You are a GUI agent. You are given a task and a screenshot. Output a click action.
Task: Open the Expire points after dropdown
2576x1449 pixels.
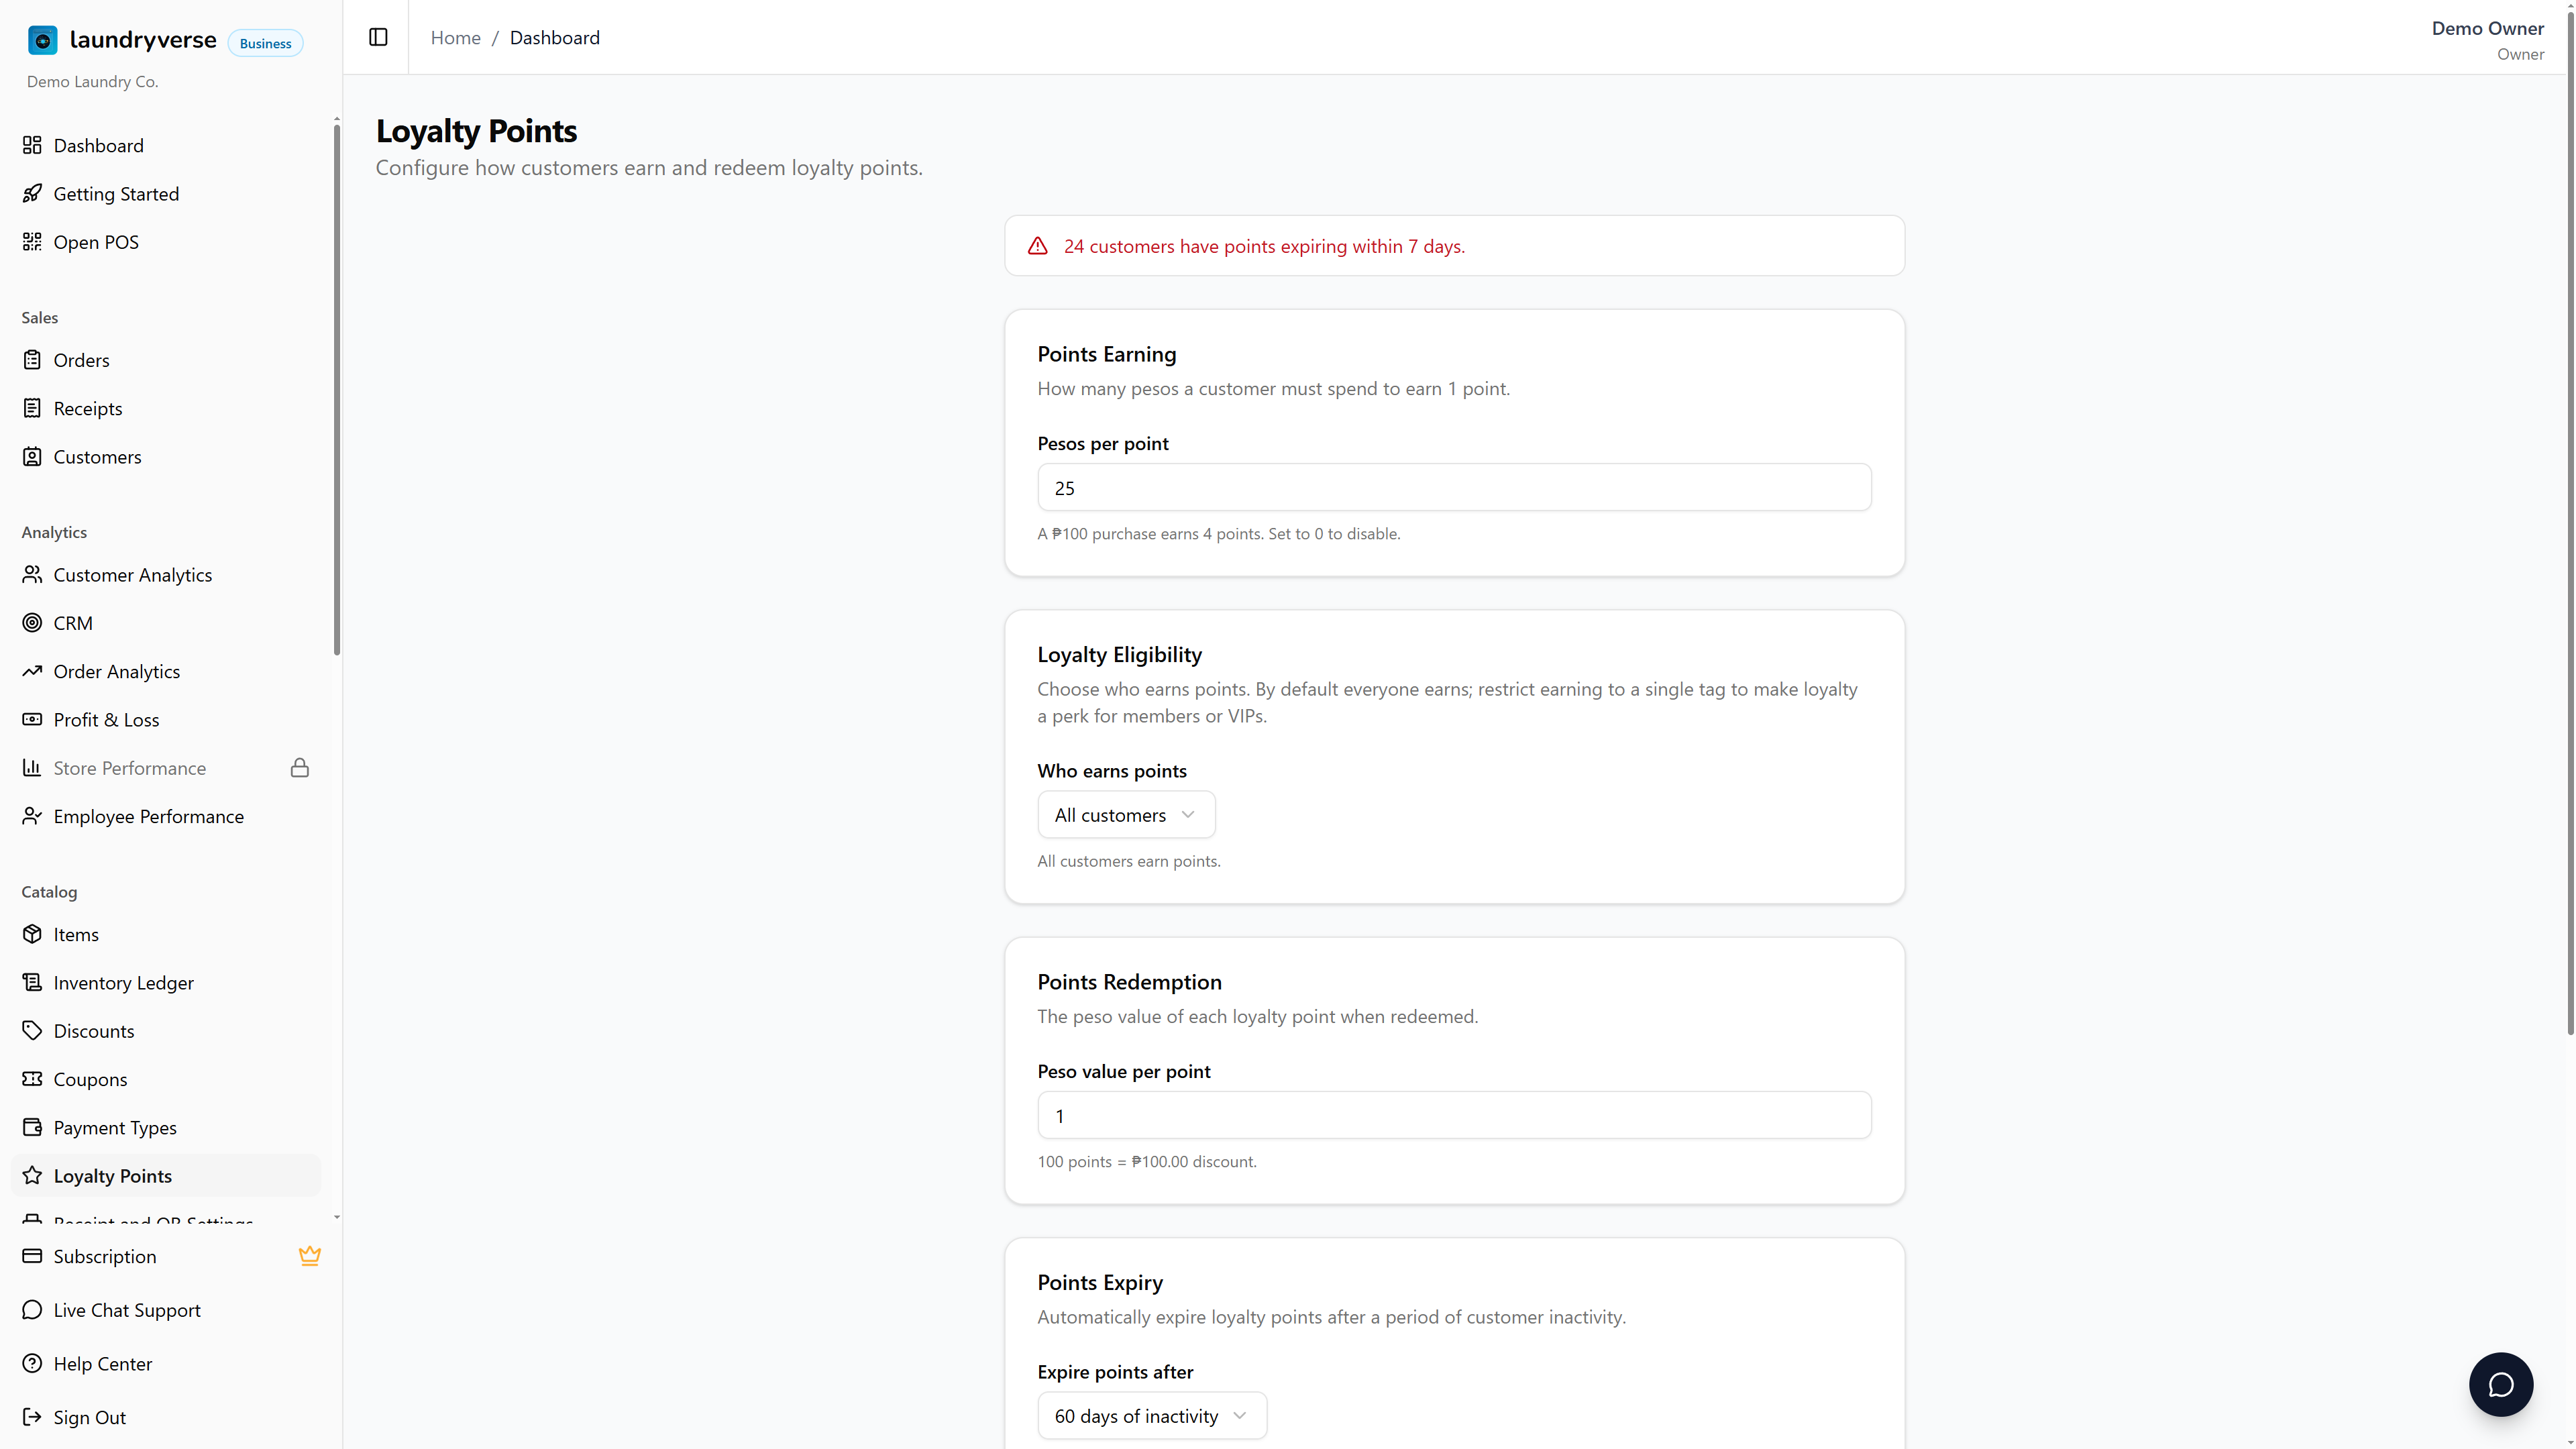pos(1152,1415)
